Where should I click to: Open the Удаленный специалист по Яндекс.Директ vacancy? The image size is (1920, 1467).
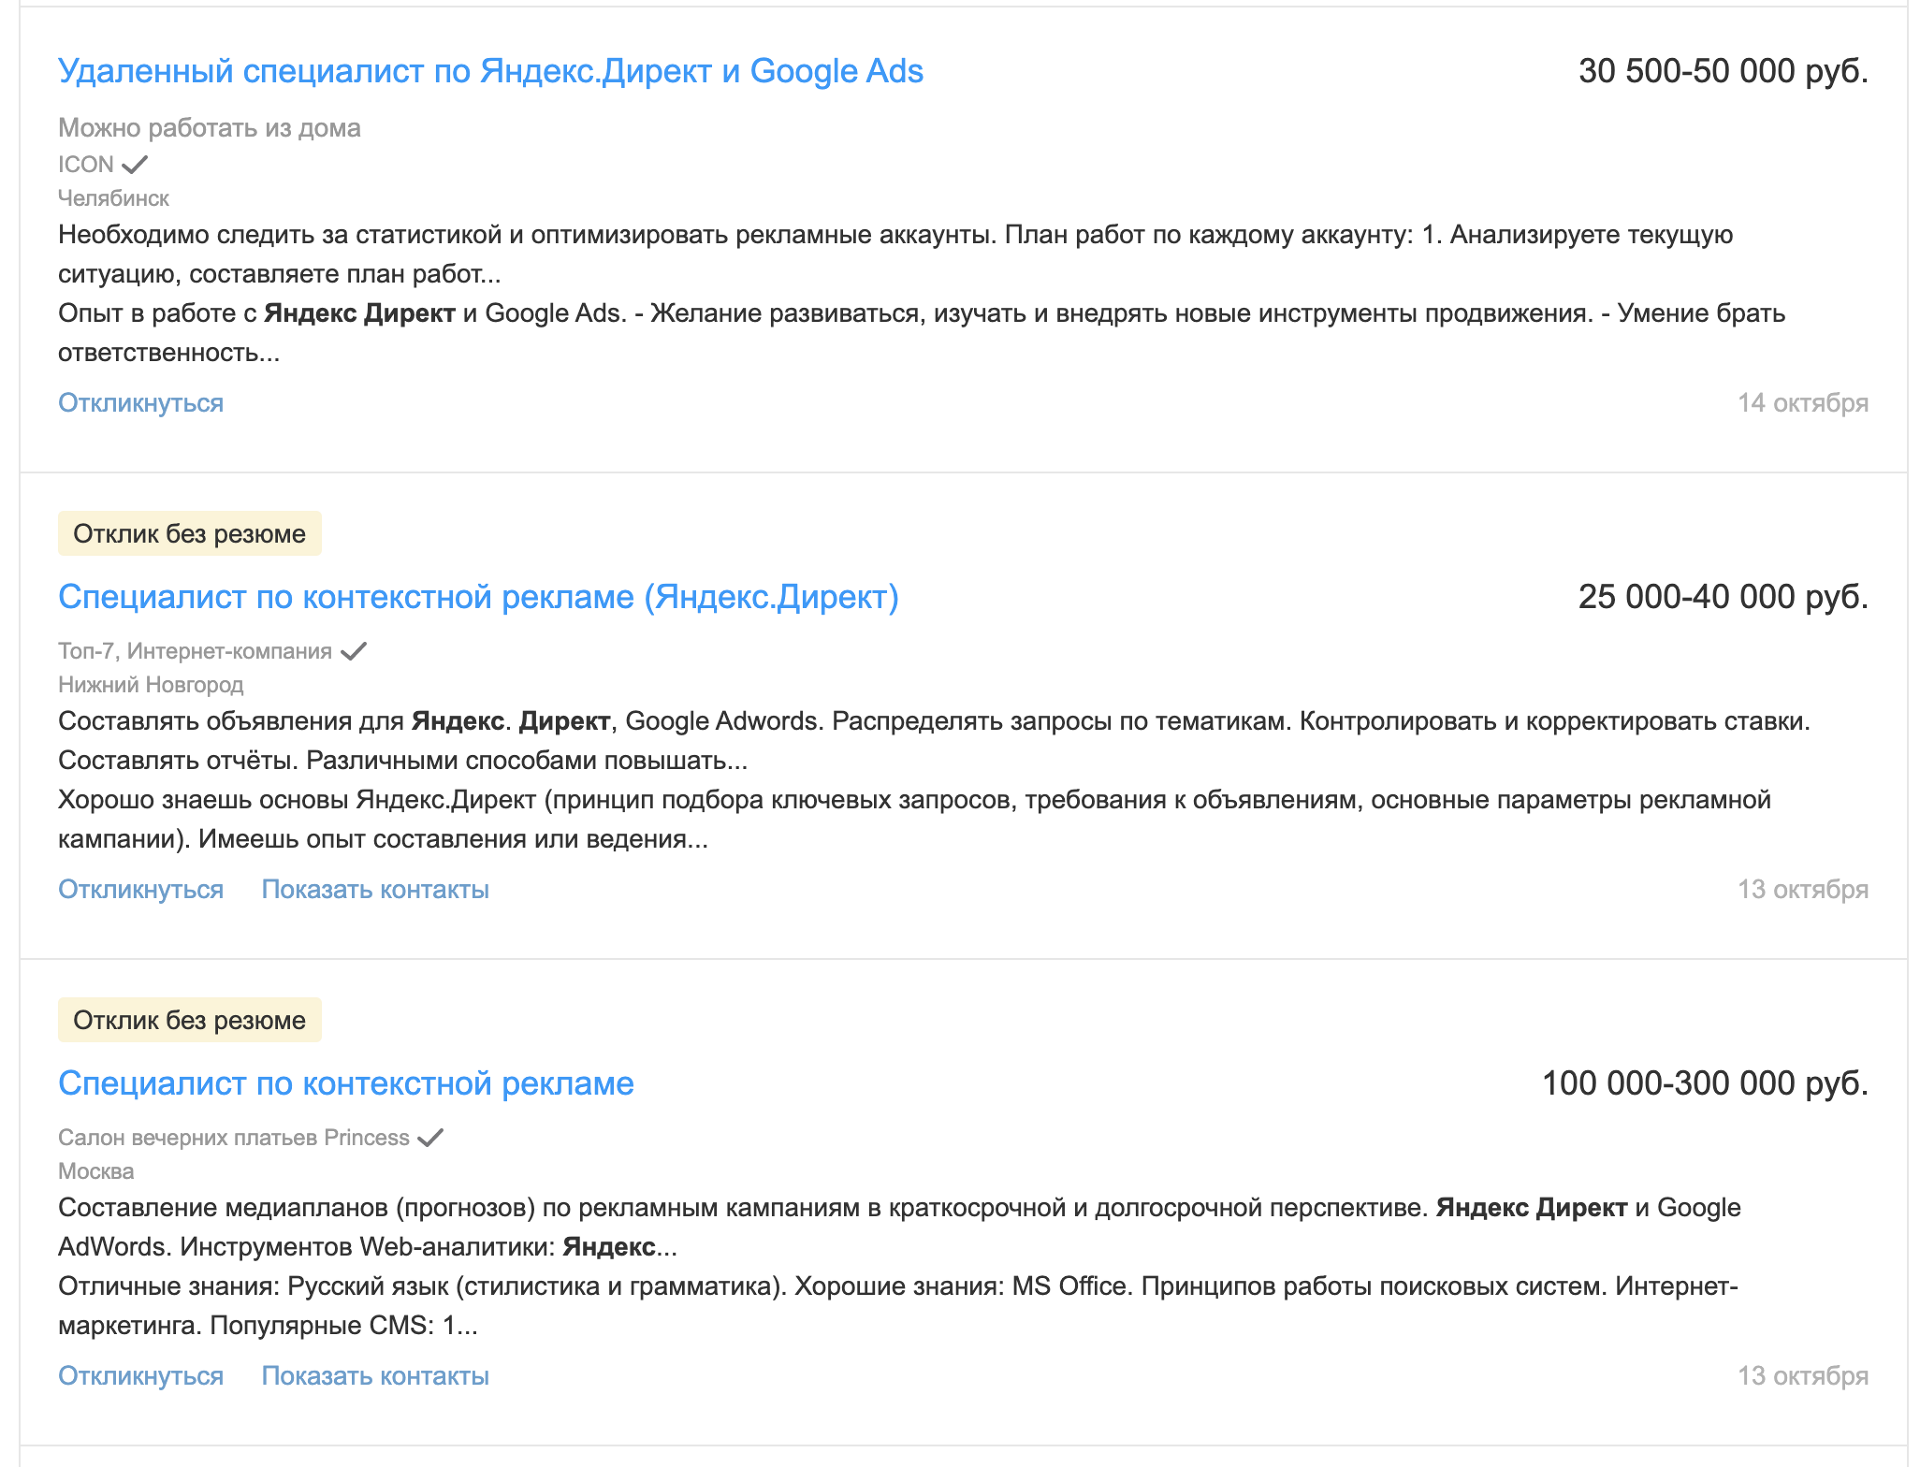[x=491, y=71]
